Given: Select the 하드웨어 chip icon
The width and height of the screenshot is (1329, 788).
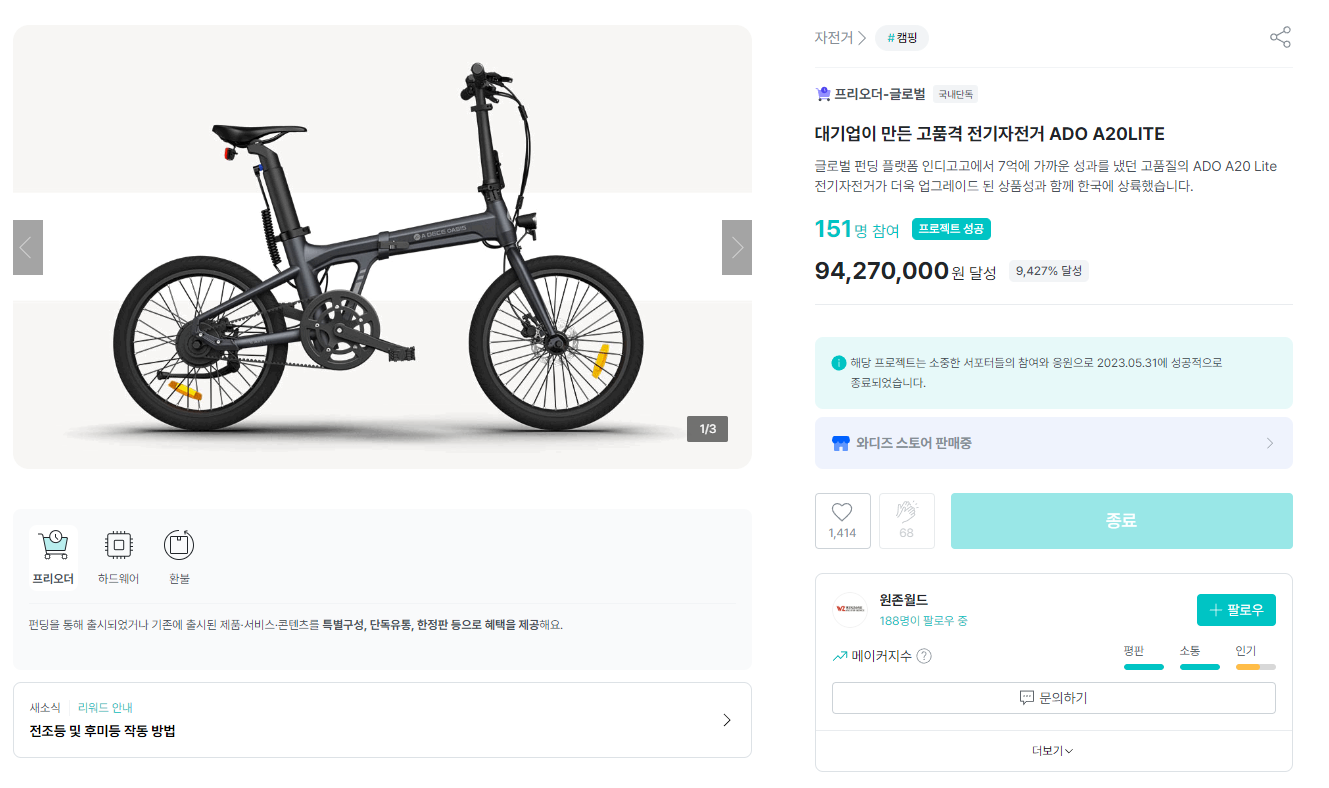Looking at the screenshot, I should coord(119,545).
